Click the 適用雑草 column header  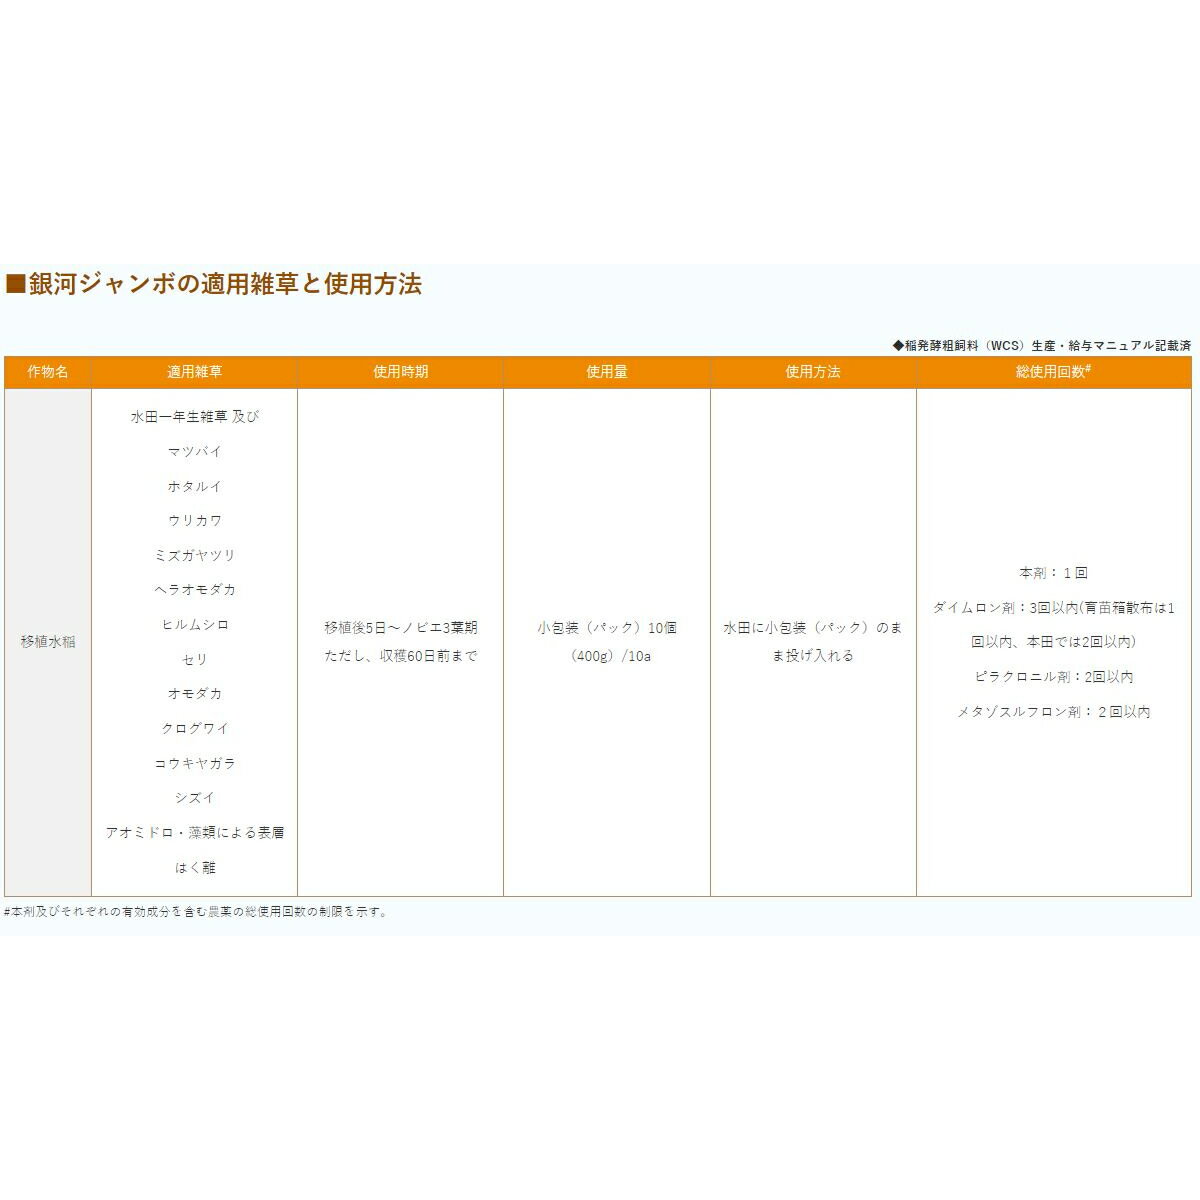coord(195,371)
